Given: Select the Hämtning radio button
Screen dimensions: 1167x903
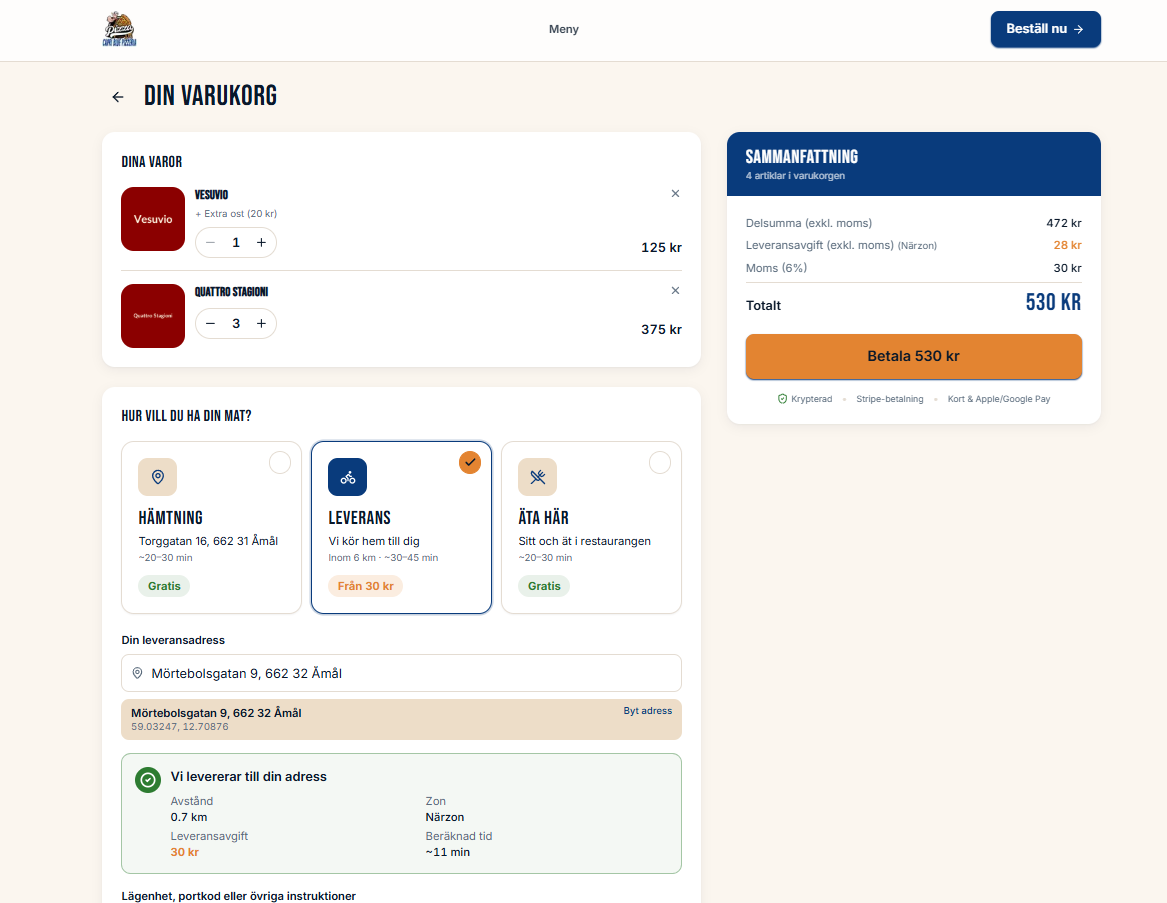Looking at the screenshot, I should click(x=280, y=463).
